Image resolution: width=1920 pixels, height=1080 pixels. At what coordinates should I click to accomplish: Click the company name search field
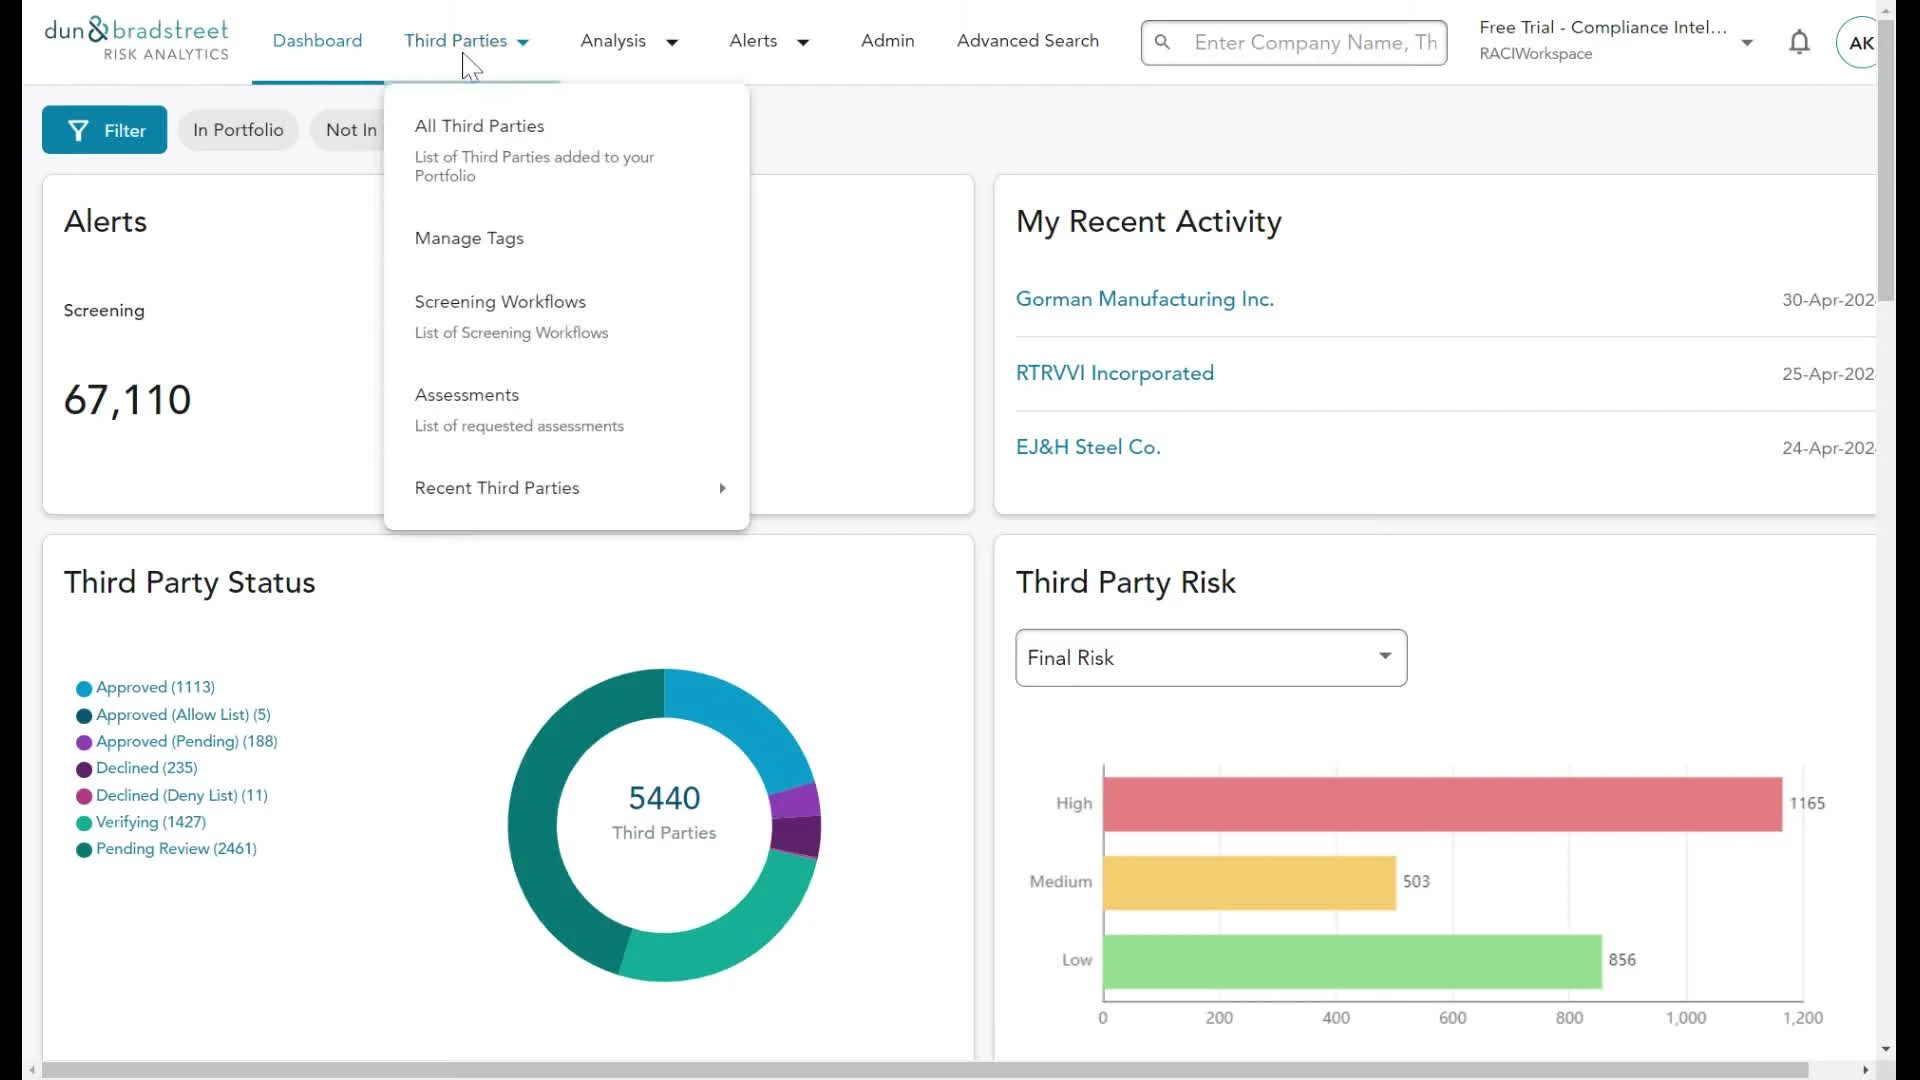point(1314,42)
